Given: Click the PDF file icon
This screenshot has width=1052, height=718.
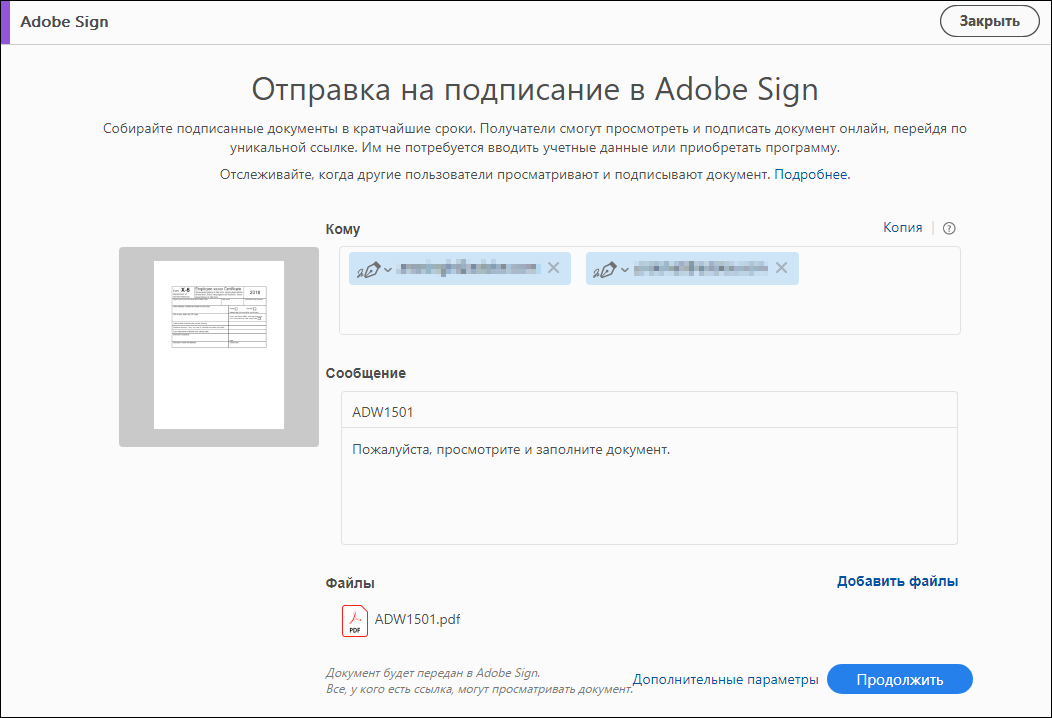Looking at the screenshot, I should [x=355, y=621].
